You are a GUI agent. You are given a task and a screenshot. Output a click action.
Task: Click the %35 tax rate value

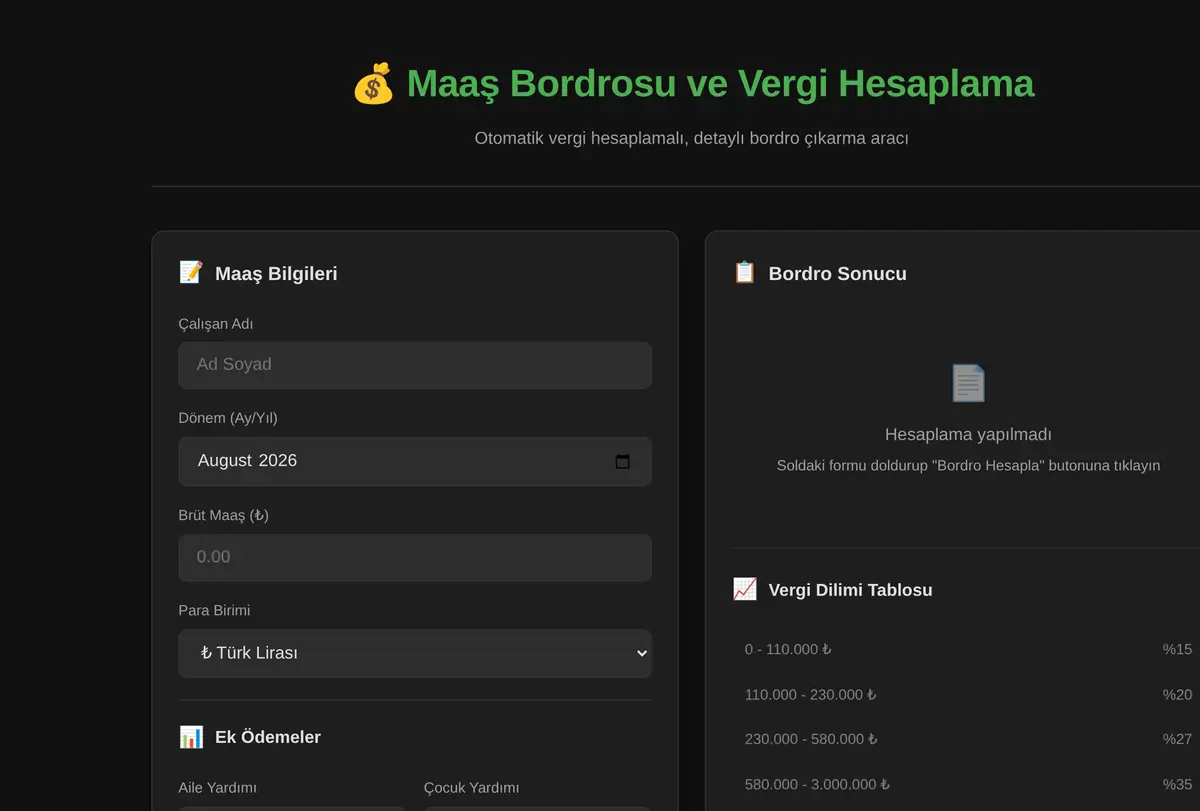[x=1177, y=784]
